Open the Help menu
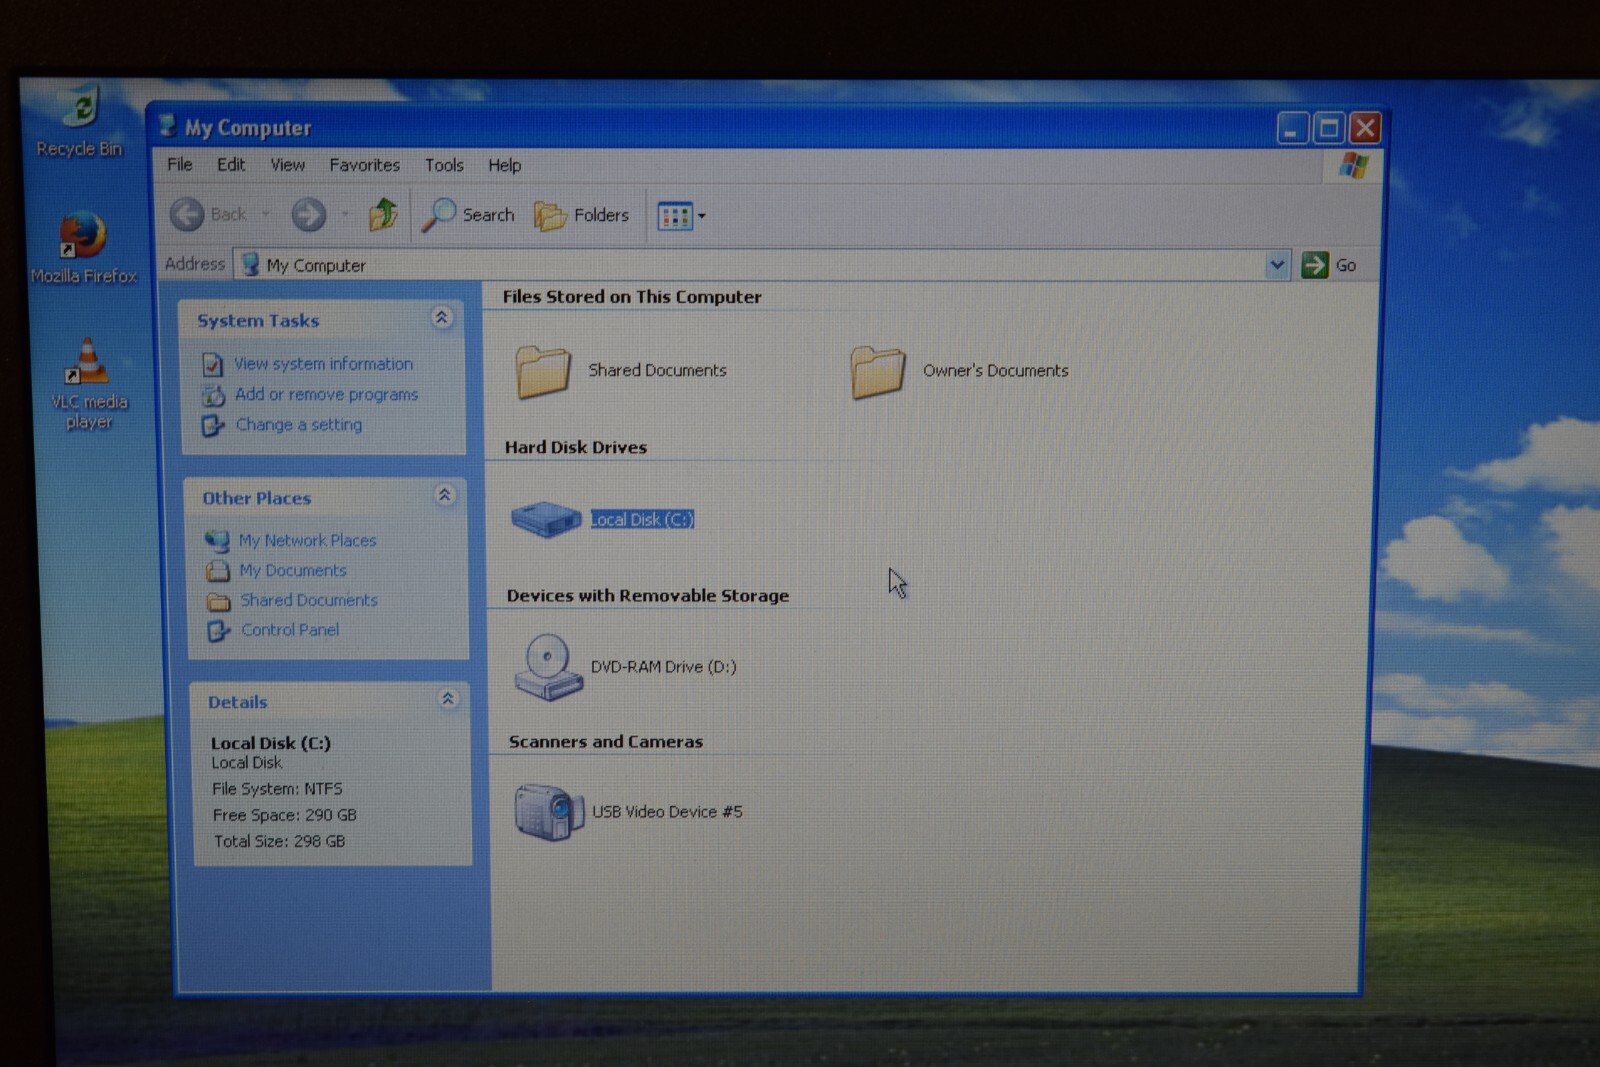 tap(504, 165)
